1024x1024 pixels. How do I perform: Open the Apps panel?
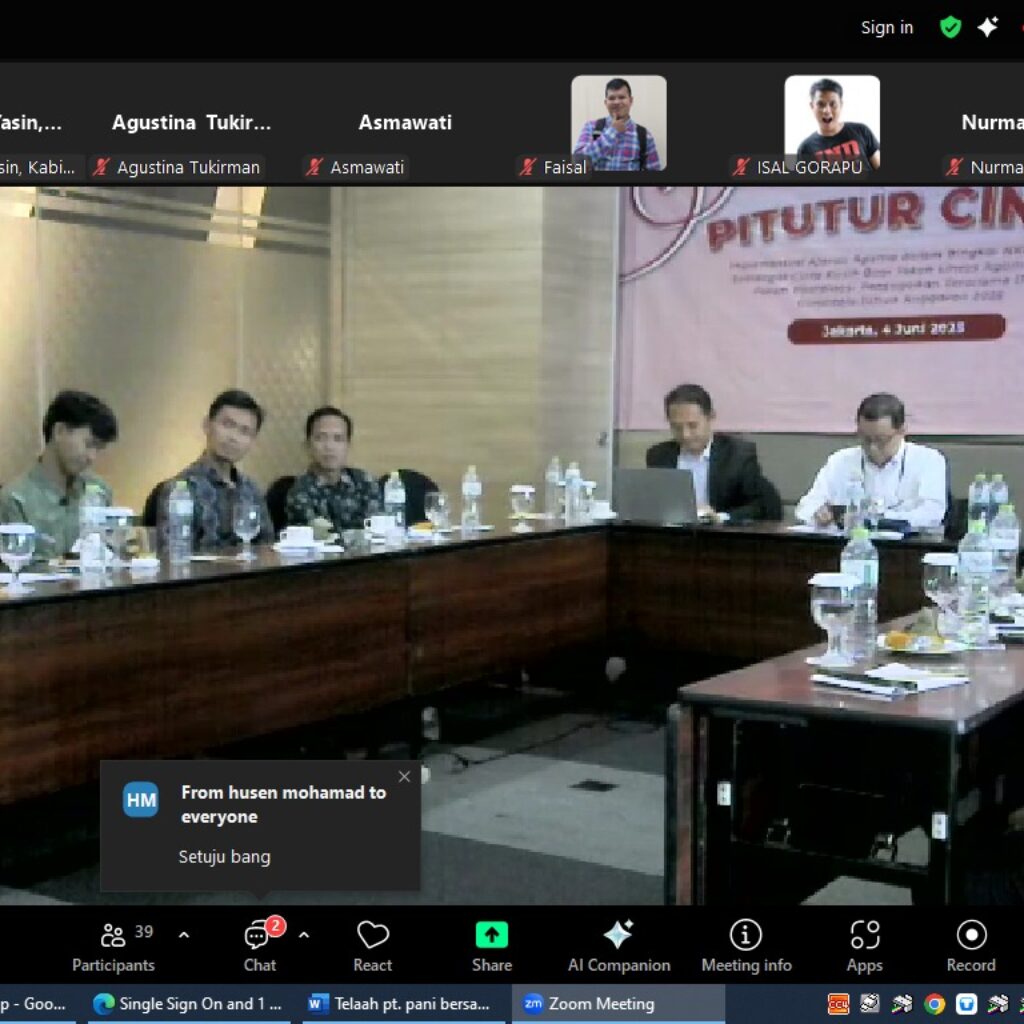(864, 946)
